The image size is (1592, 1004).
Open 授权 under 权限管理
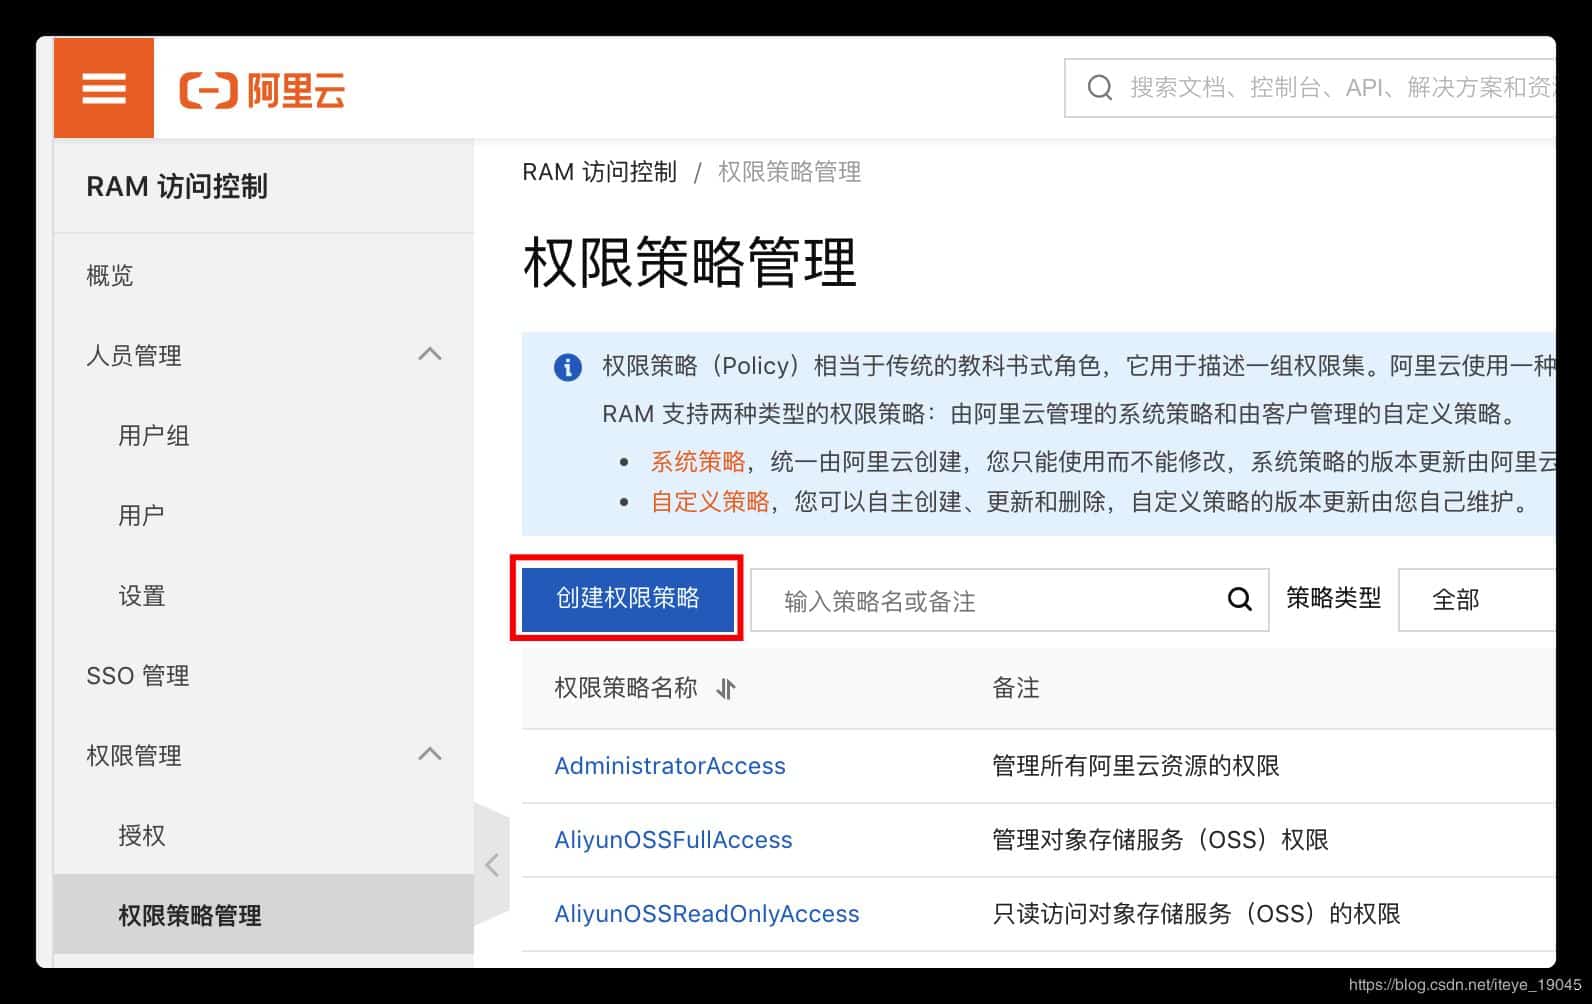(x=141, y=836)
